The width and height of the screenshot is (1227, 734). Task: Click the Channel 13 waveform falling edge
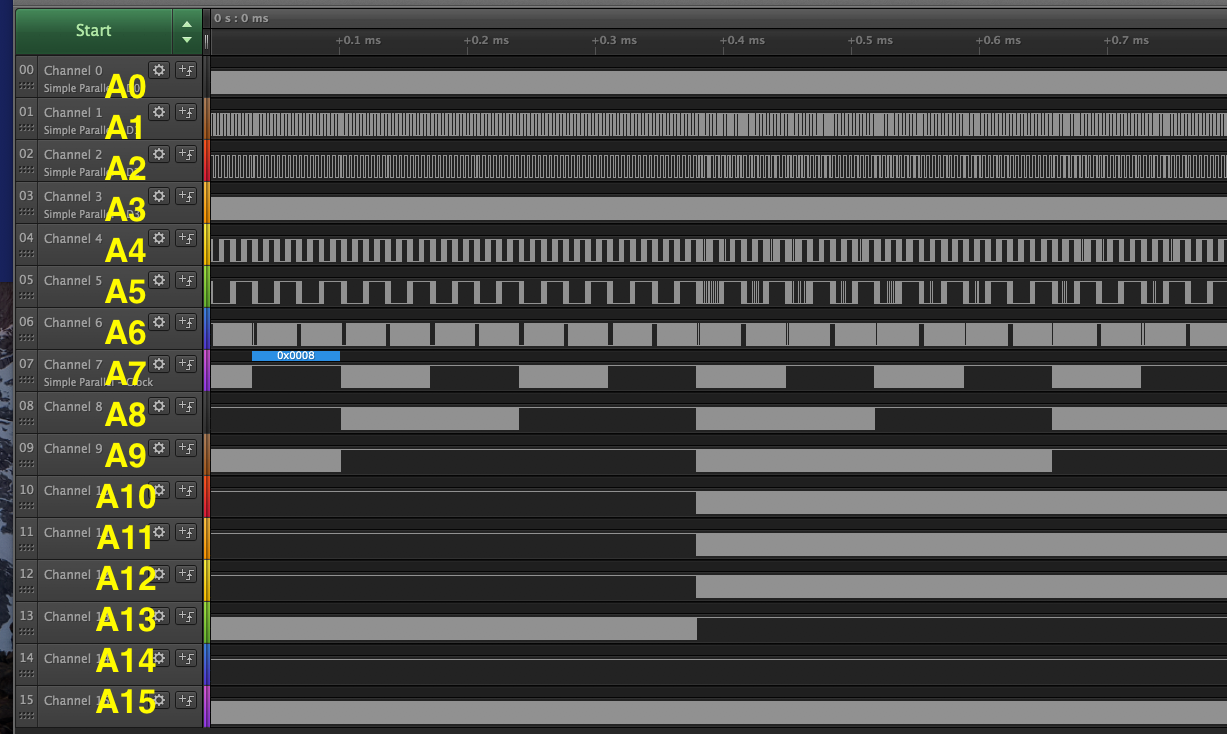point(697,629)
